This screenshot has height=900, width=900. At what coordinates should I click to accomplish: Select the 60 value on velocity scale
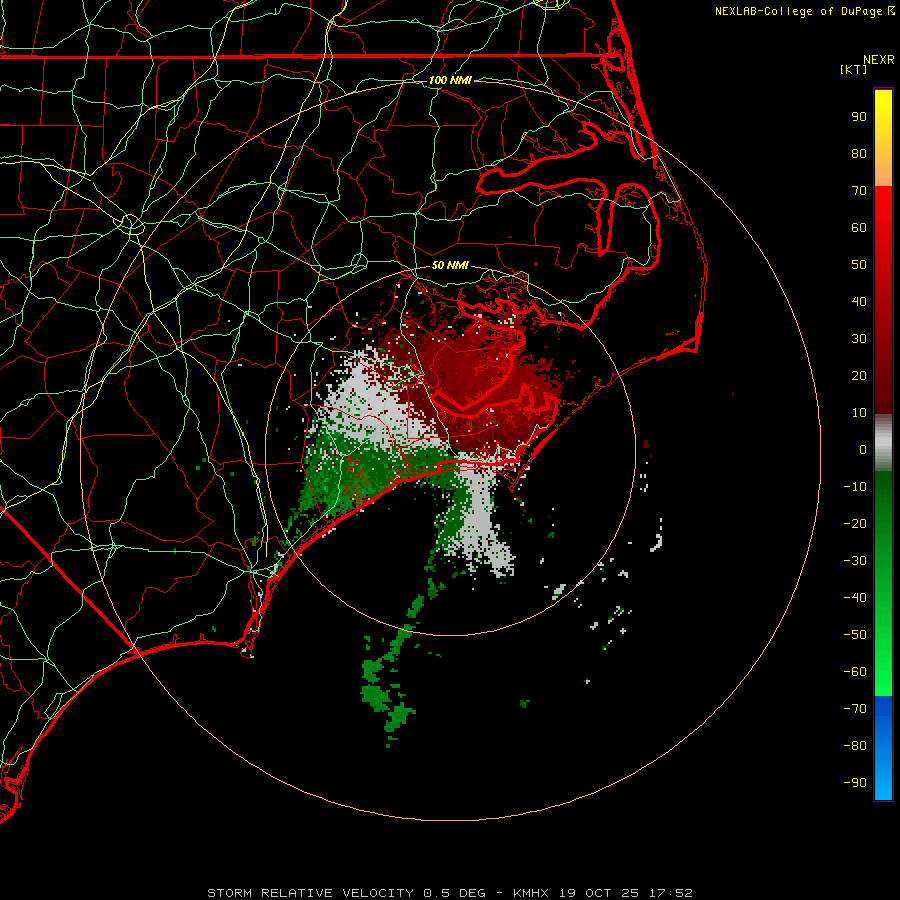pos(859,228)
